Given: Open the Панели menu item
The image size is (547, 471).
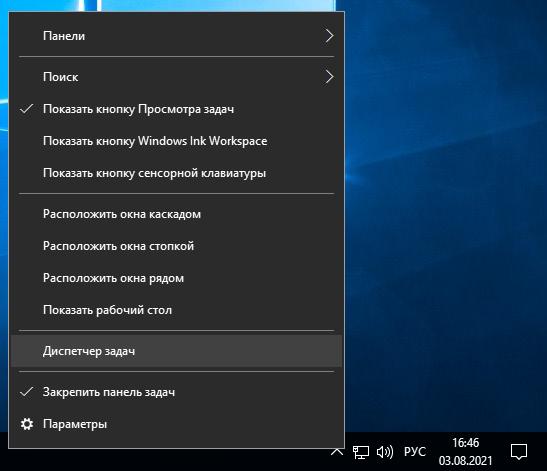Looking at the screenshot, I should [x=177, y=36].
